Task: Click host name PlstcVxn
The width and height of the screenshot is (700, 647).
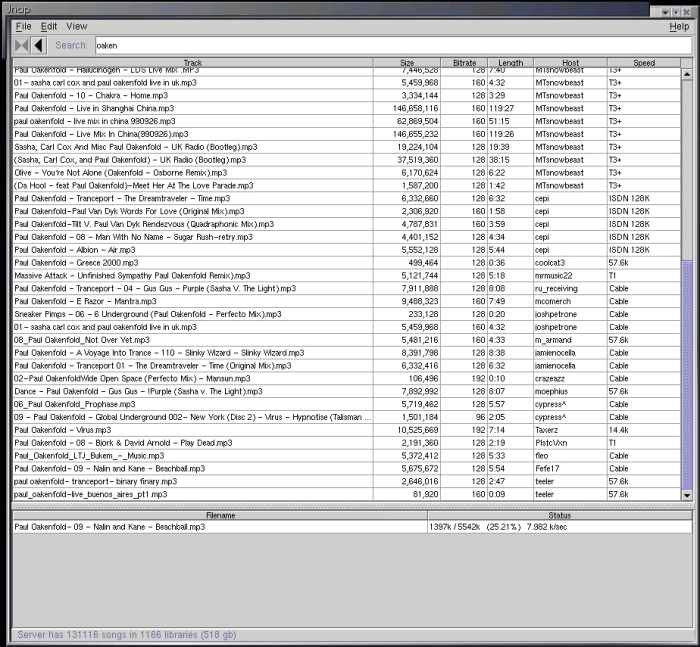Action: pos(551,443)
